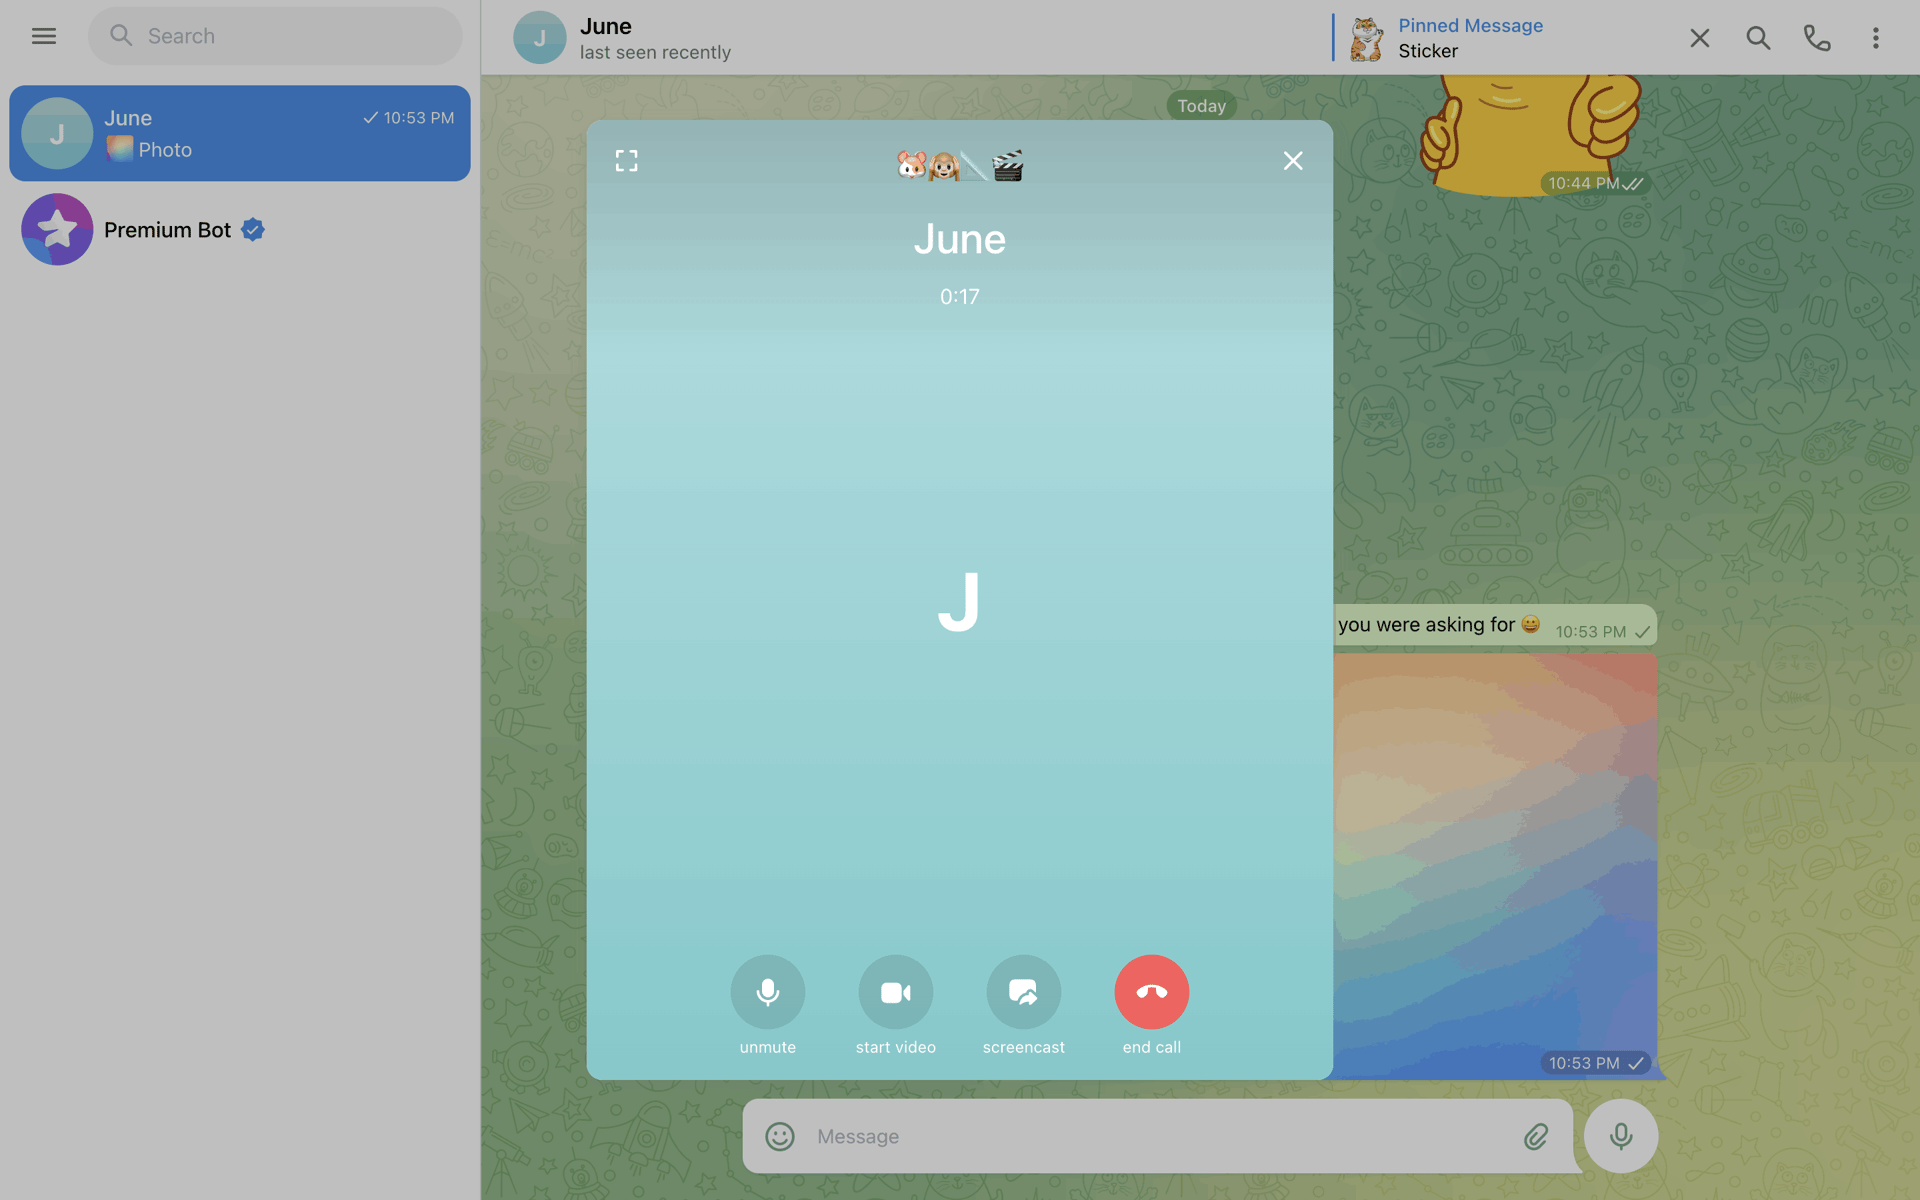Click the yellow thumbs-up sticker message

1530,135
